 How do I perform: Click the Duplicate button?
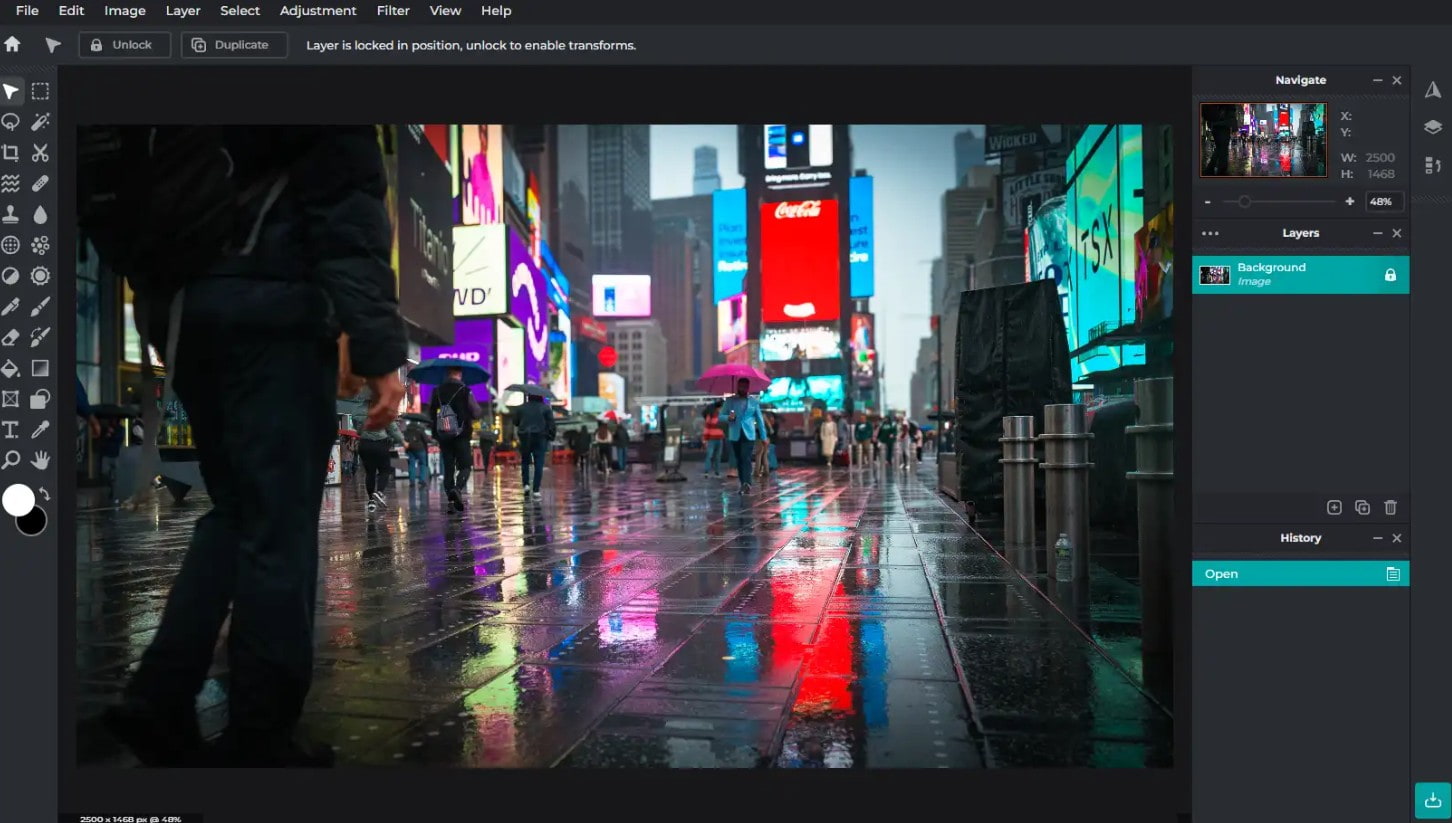coord(234,45)
